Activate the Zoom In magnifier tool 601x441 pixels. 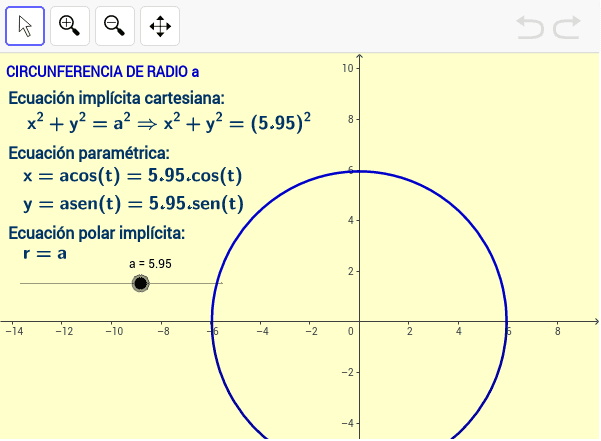click(x=70, y=26)
